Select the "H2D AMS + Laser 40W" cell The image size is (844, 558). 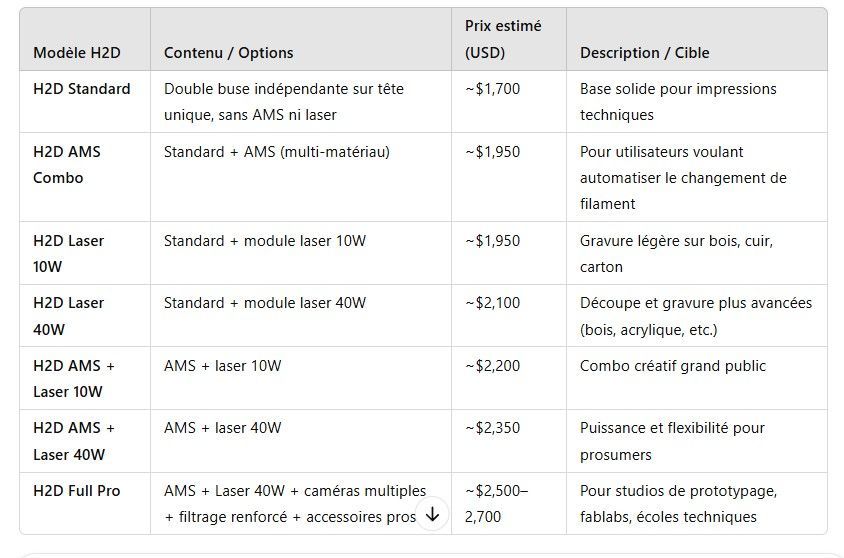click(74, 441)
